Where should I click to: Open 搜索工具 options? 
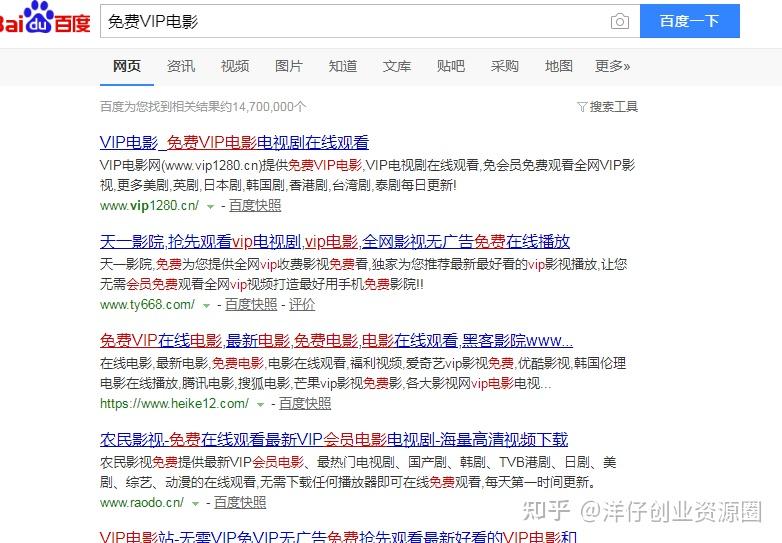coord(613,107)
